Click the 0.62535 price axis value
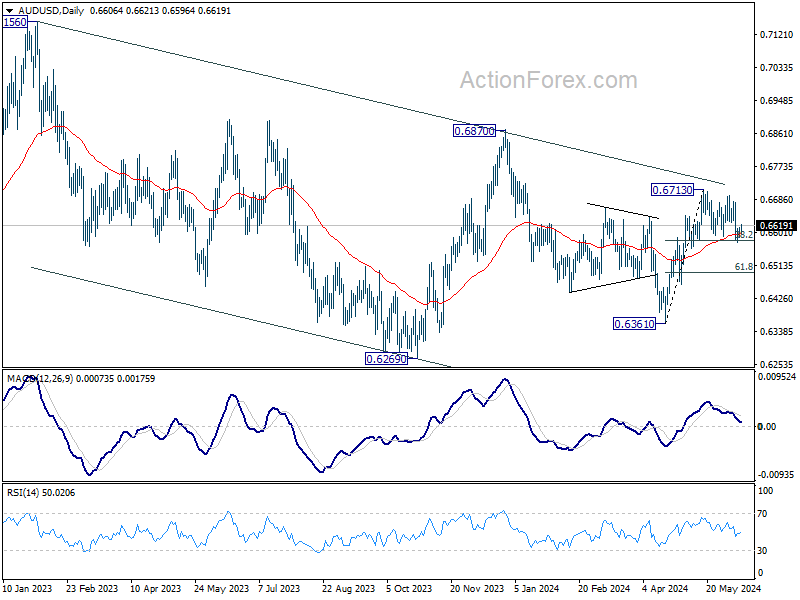Image resolution: width=800 pixels, height=600 pixels. [x=777, y=364]
